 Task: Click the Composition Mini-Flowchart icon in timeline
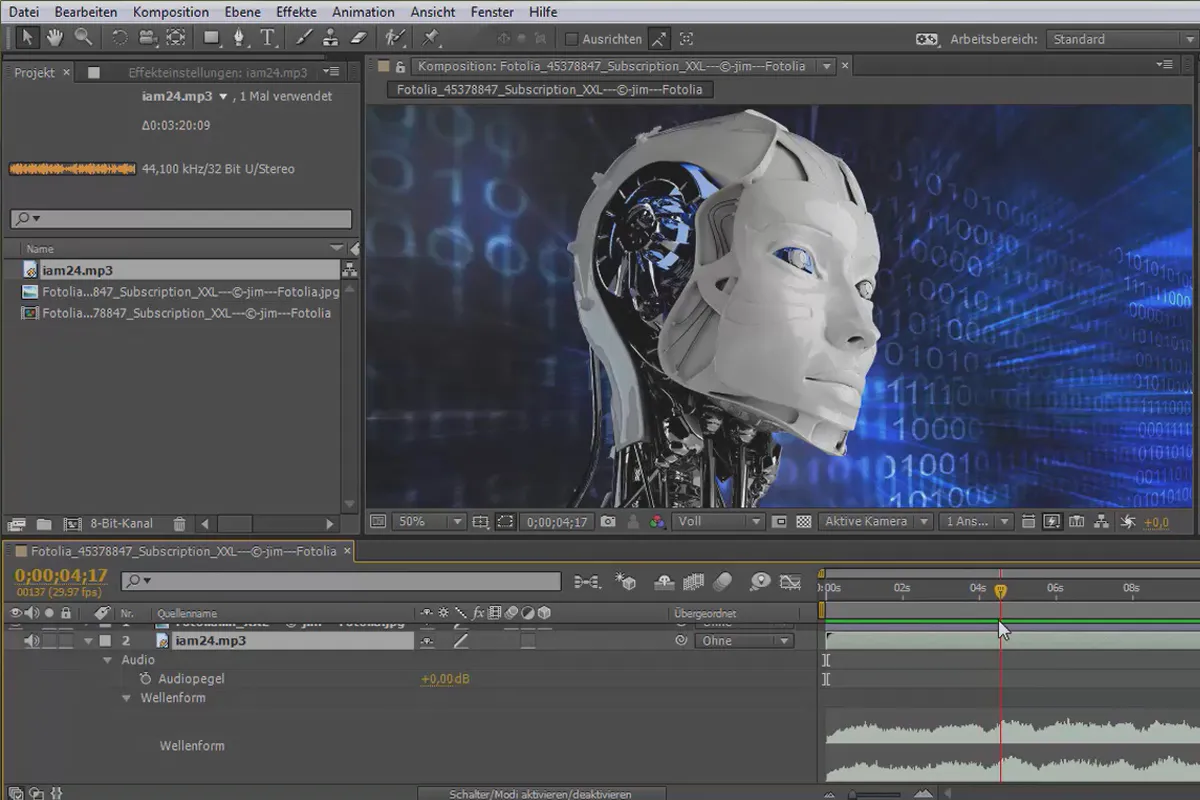point(587,581)
